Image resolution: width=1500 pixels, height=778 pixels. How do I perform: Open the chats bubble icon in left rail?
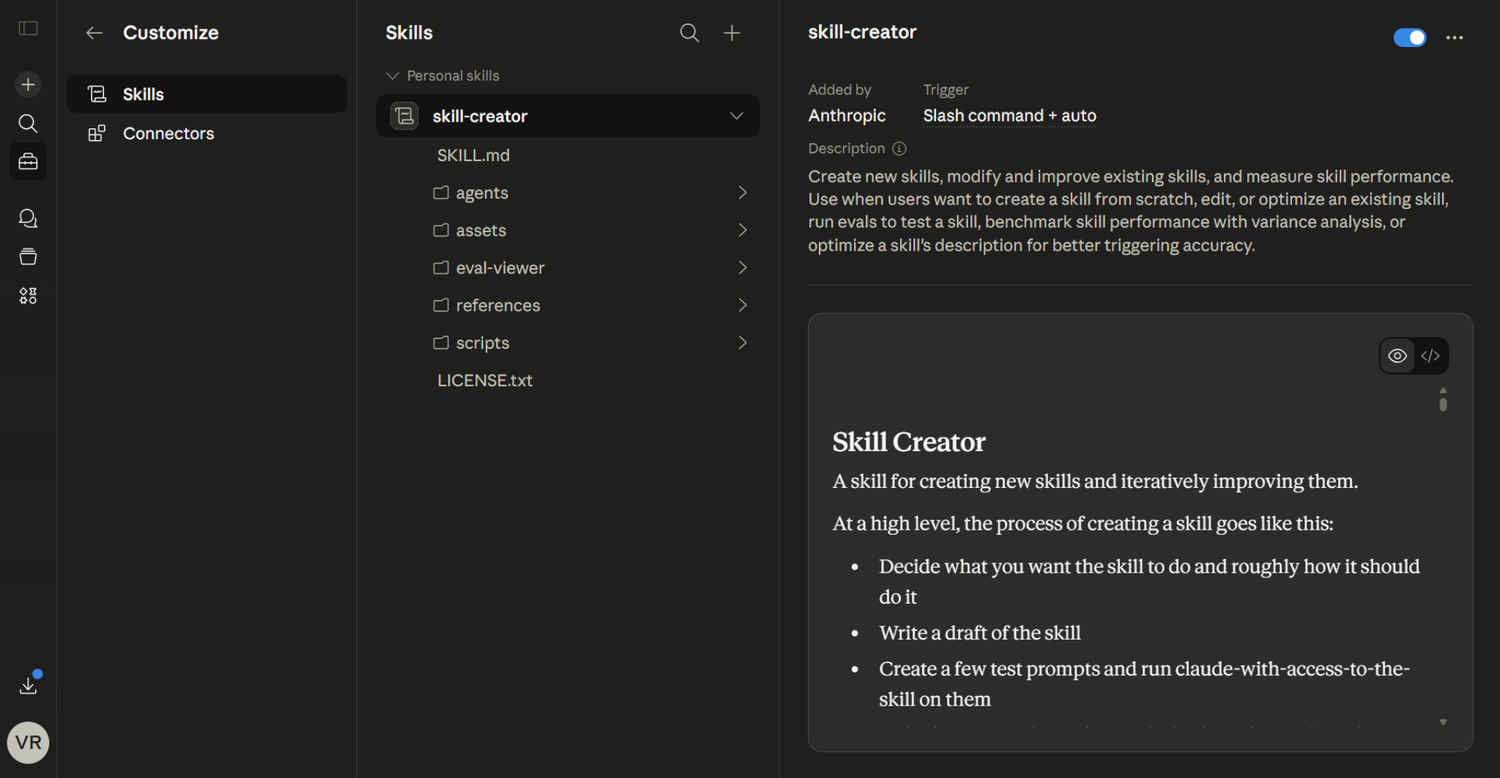pos(28,218)
